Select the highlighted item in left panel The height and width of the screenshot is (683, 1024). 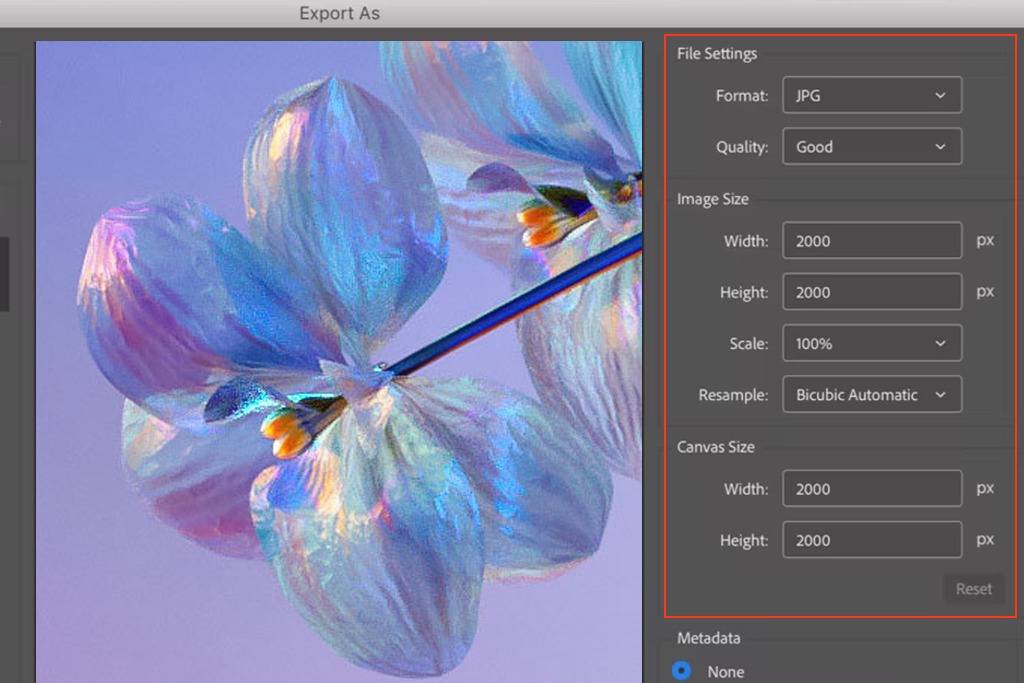tap(4, 274)
